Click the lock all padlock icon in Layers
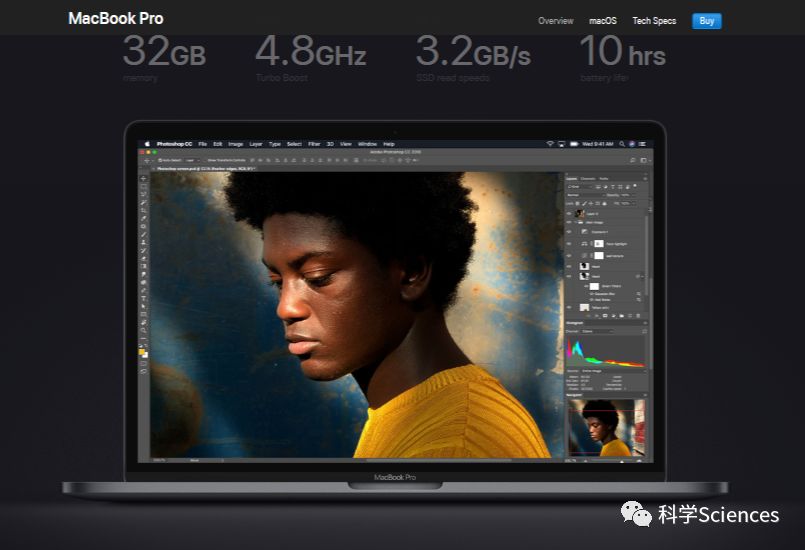805x550 pixels. tap(605, 204)
